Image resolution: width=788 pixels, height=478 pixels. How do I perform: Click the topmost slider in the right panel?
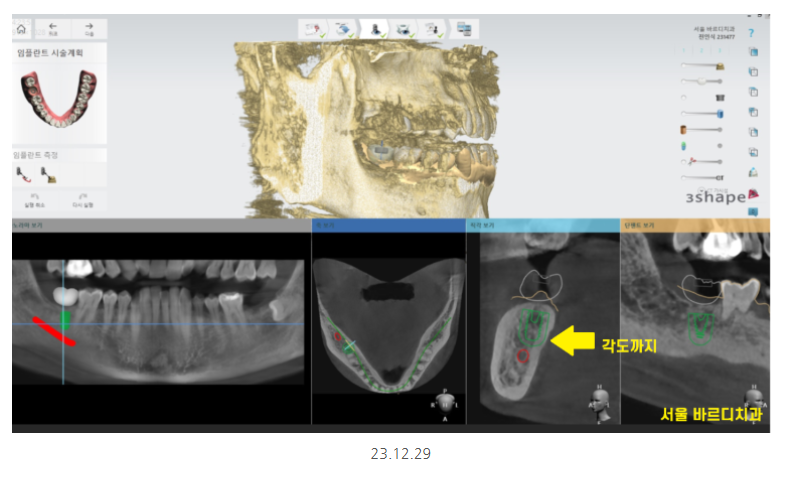click(700, 66)
